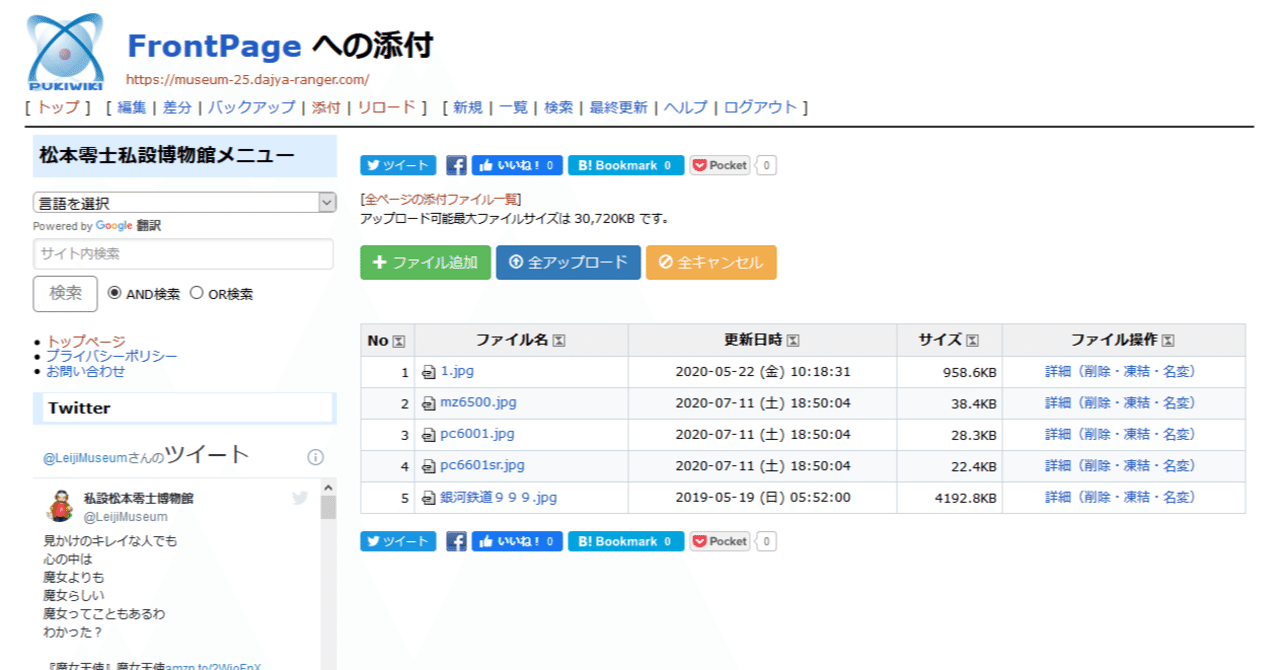Click the top Facebook いいね button
Viewport: 1280px width, 670px height.
(517, 166)
